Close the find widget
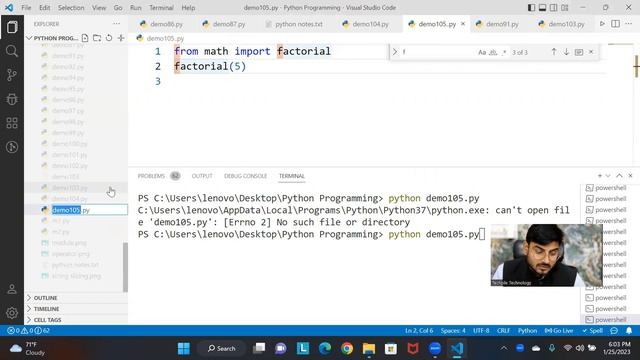The height and width of the screenshot is (360, 640). (x=591, y=52)
